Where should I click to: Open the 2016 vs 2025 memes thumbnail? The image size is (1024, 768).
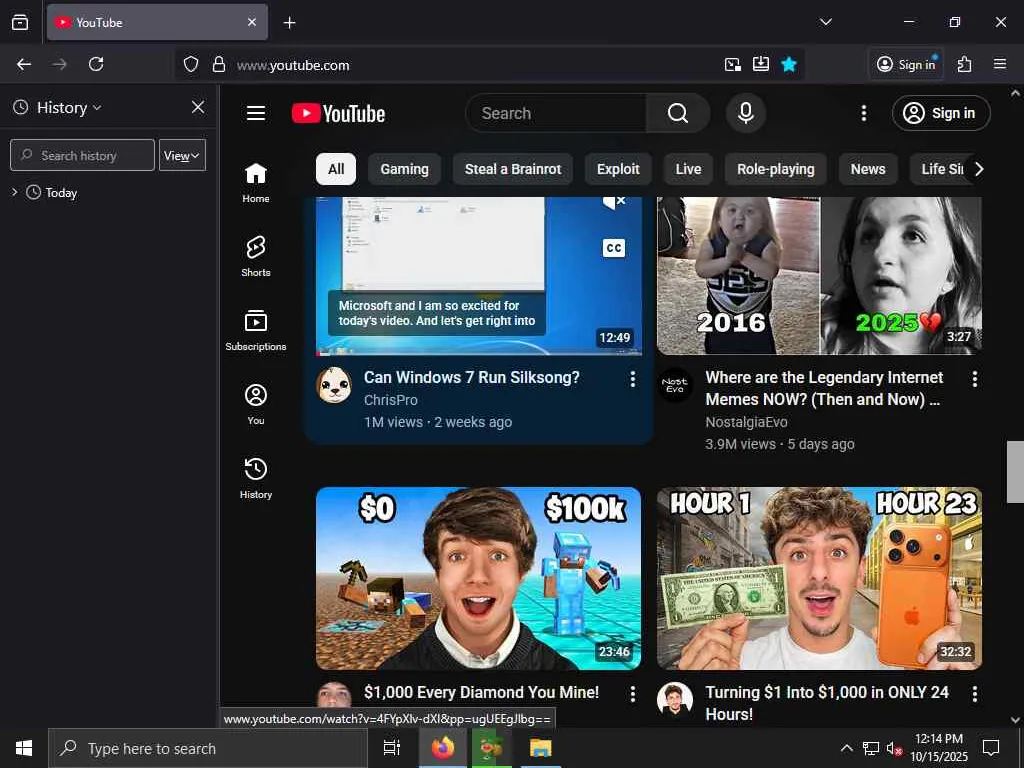(x=820, y=276)
